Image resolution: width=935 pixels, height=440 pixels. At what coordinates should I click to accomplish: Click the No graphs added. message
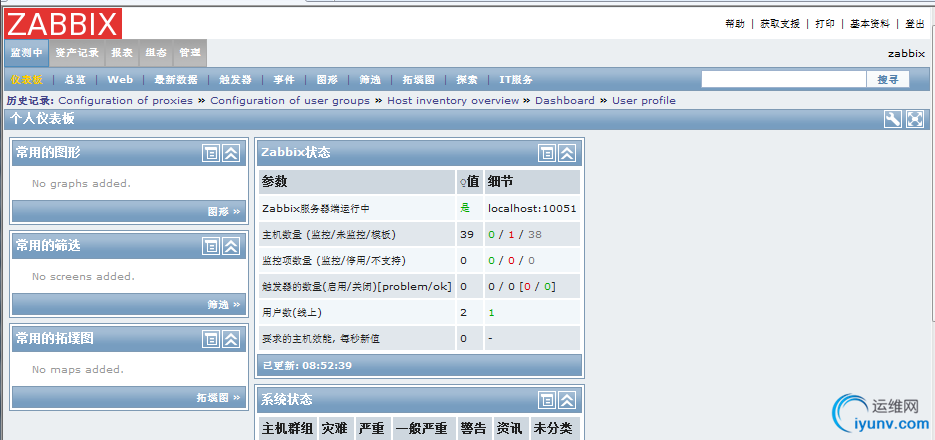[x=82, y=184]
